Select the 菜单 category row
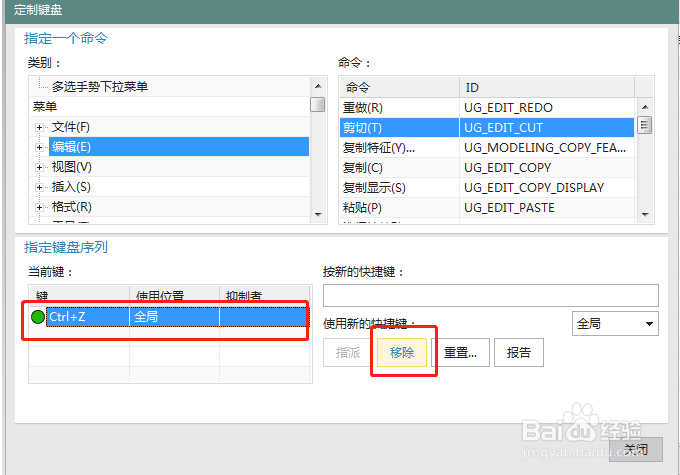Screen dimensions: 680x475 (x=170, y=107)
